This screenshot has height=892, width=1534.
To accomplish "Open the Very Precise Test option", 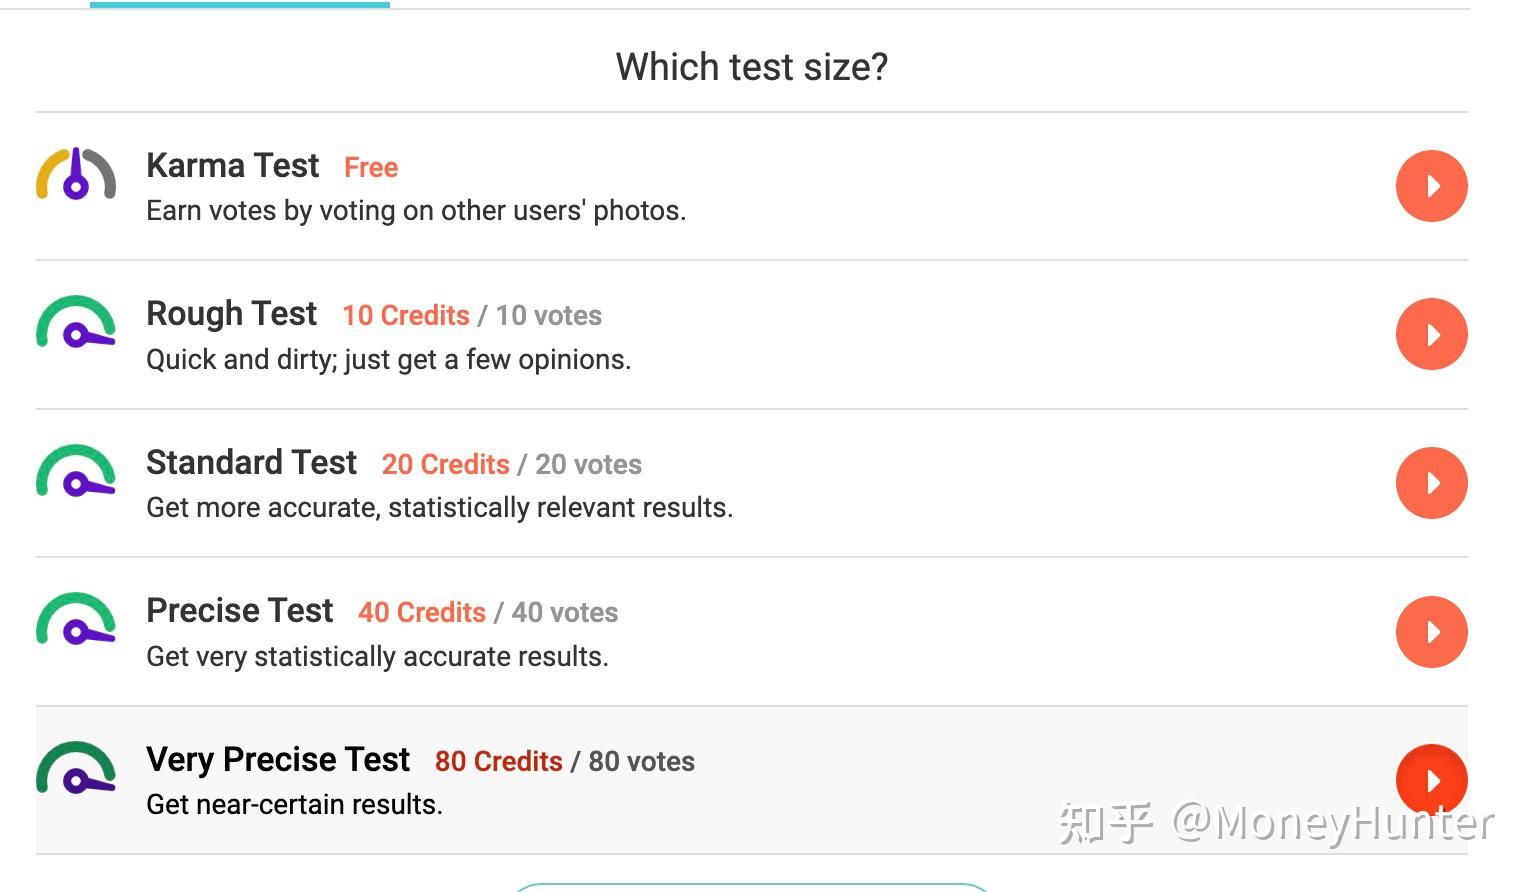I will [277, 760].
